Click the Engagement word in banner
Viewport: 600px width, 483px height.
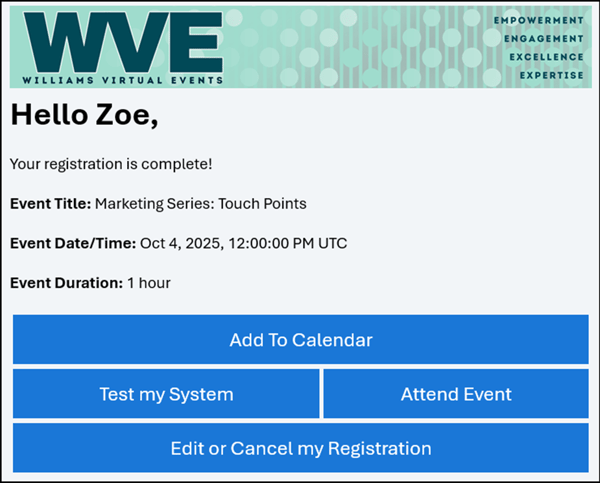tap(543, 39)
